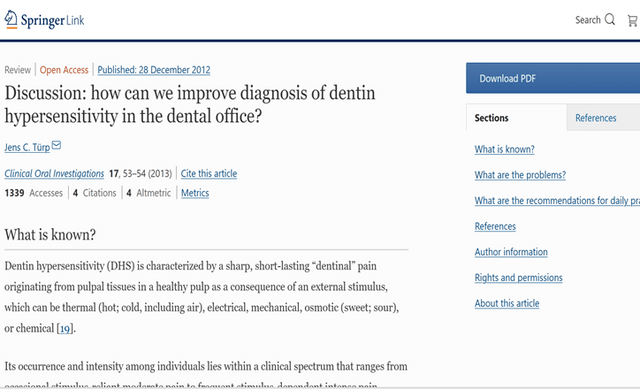Viewport: 640px width, 389px height.
Task: Click the References link in the sections list
Action: click(x=495, y=227)
